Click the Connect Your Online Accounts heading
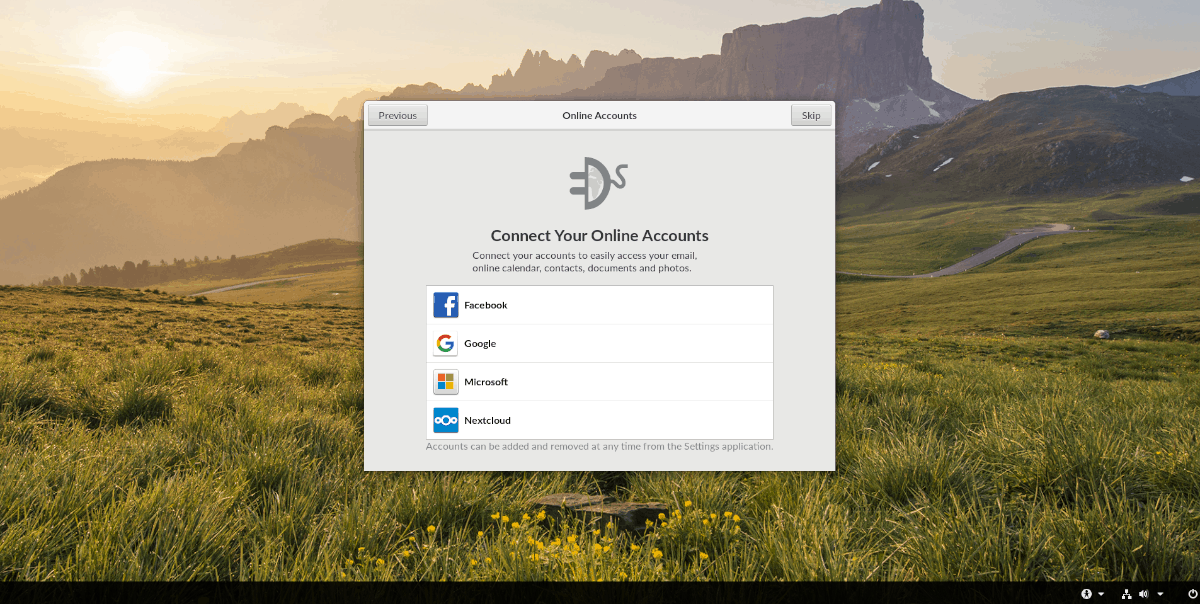 (x=600, y=236)
